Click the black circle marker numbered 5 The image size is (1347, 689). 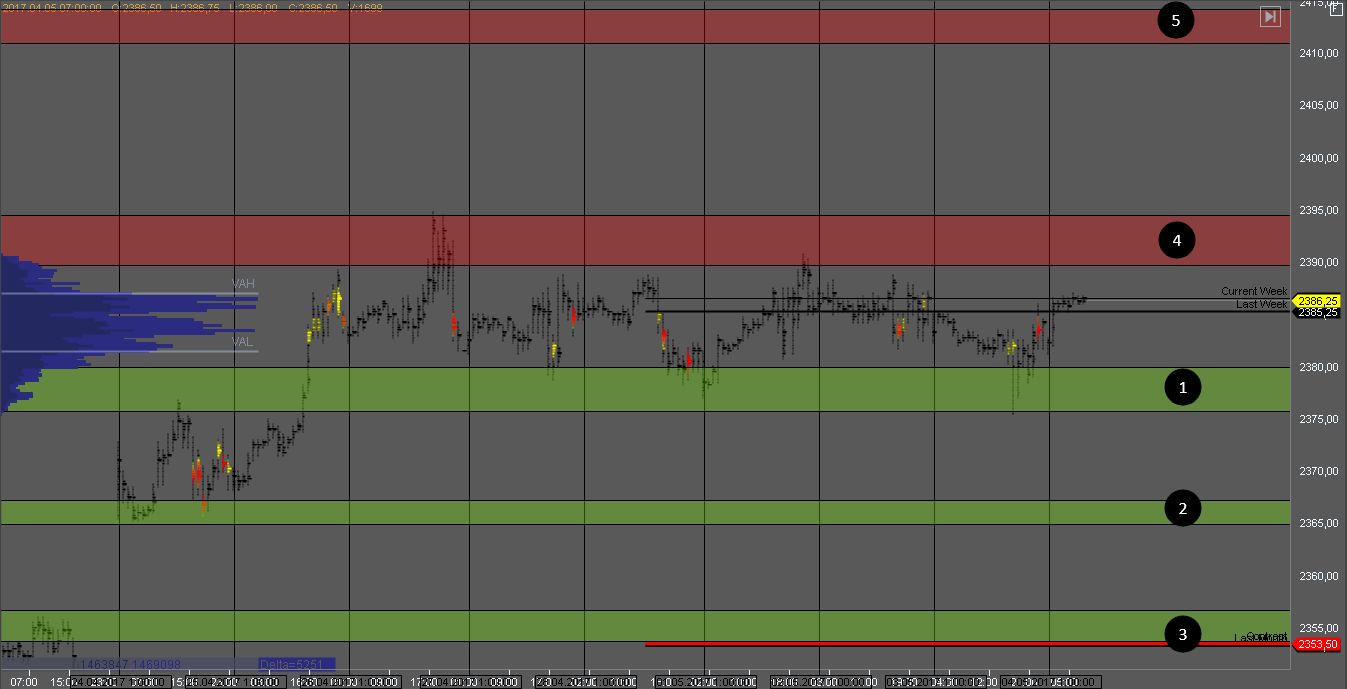point(1176,20)
